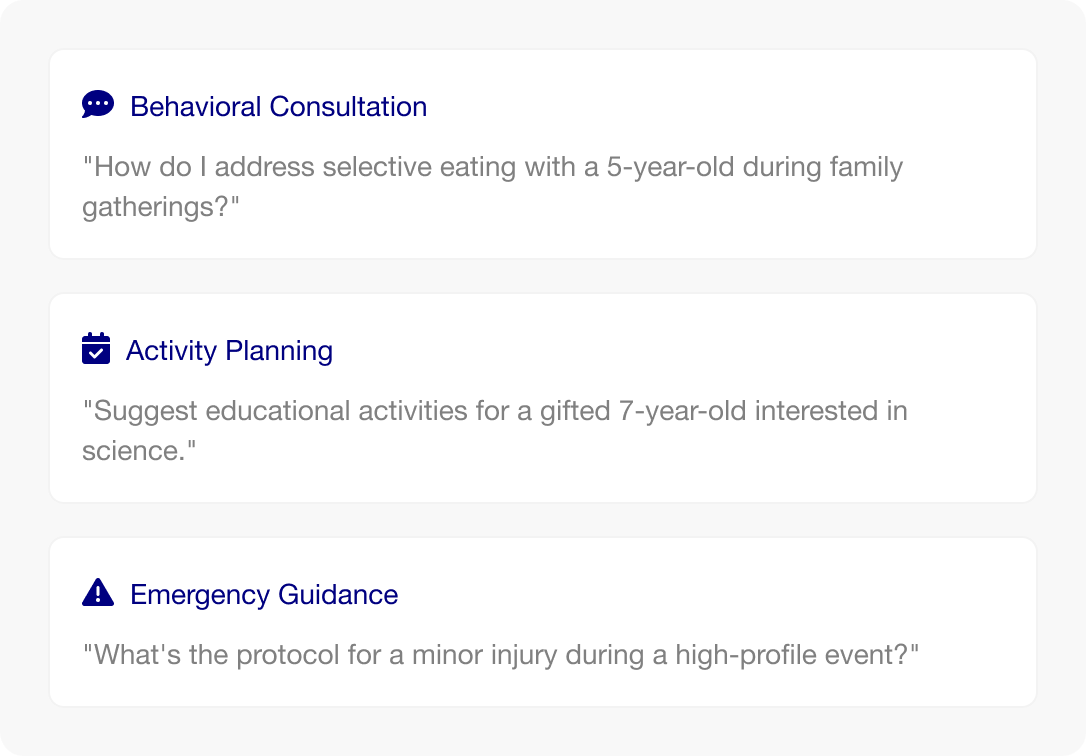Click the word "Consultation" in first heading

[348, 107]
